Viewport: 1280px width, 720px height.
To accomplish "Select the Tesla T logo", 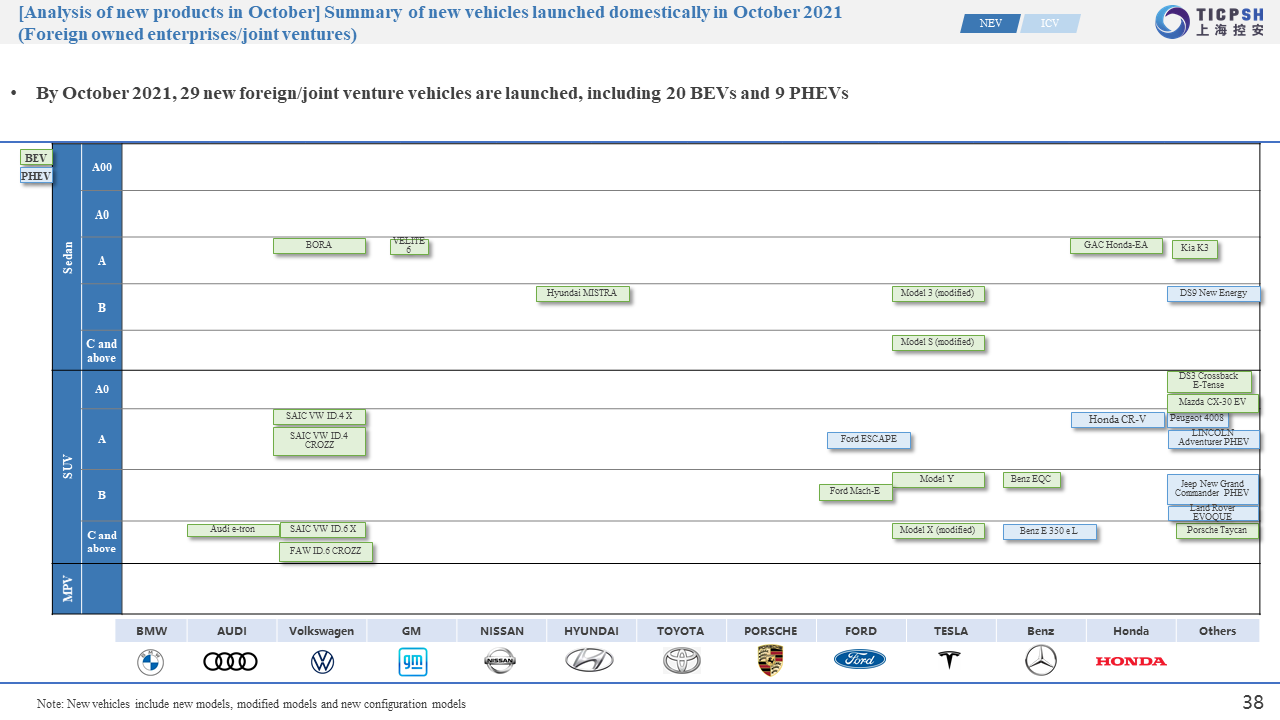I will [948, 660].
